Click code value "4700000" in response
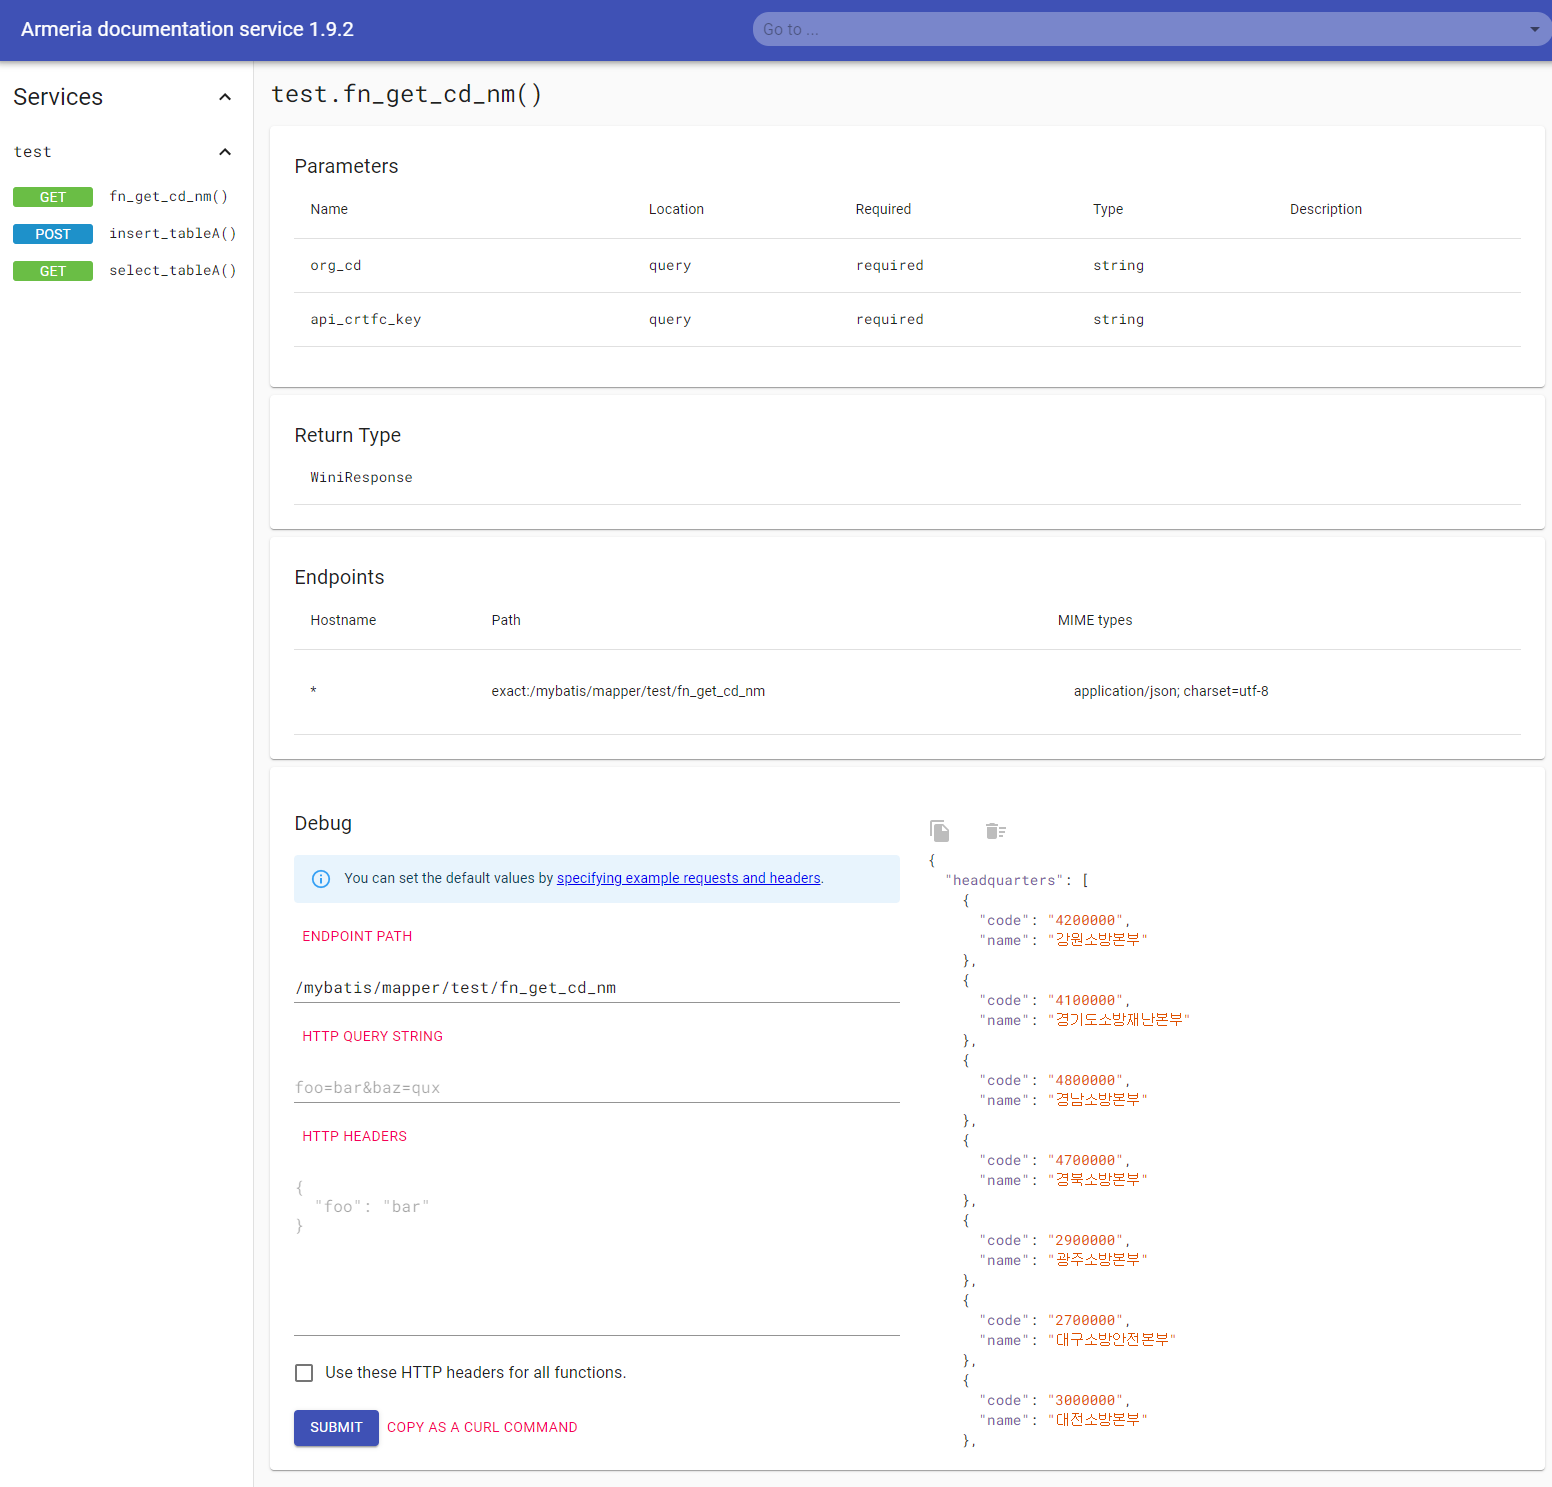 (x=1085, y=1161)
